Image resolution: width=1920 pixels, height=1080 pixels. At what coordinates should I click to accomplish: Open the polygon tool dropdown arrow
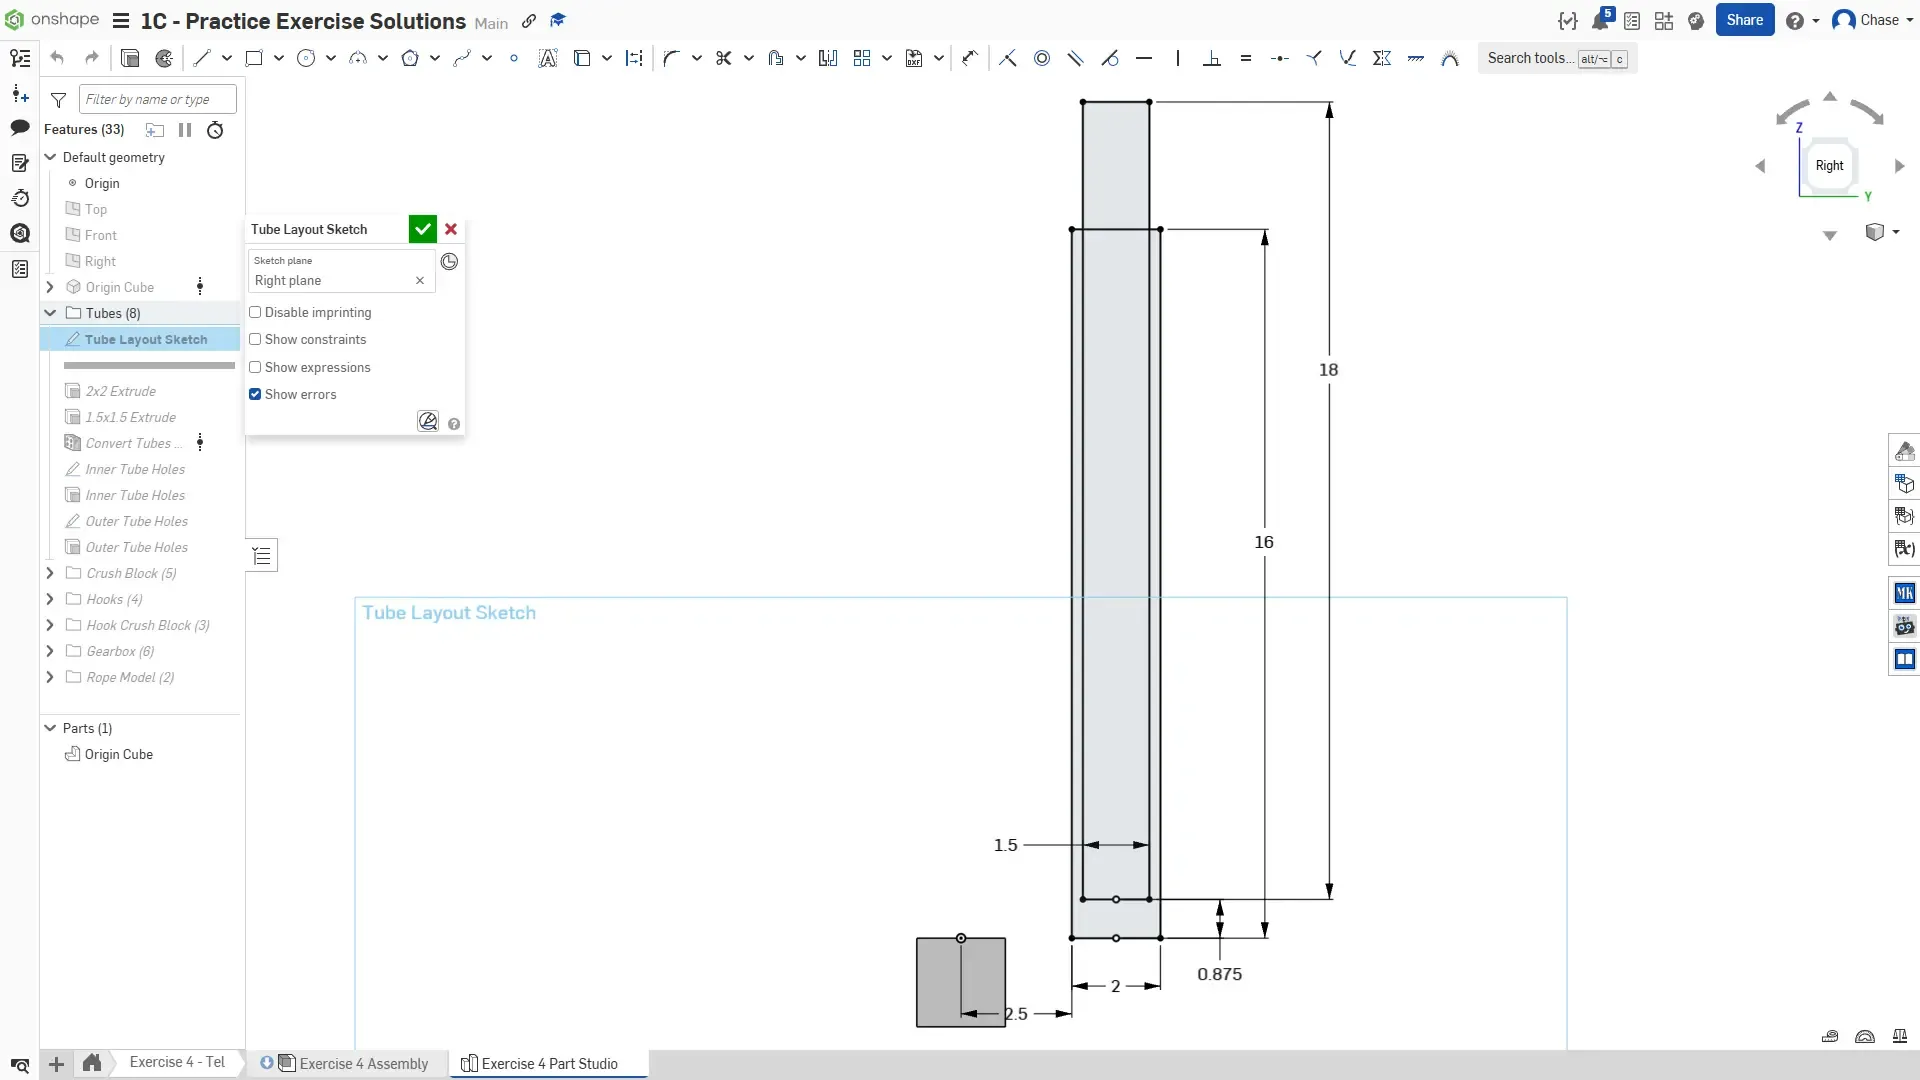pyautogui.click(x=435, y=58)
